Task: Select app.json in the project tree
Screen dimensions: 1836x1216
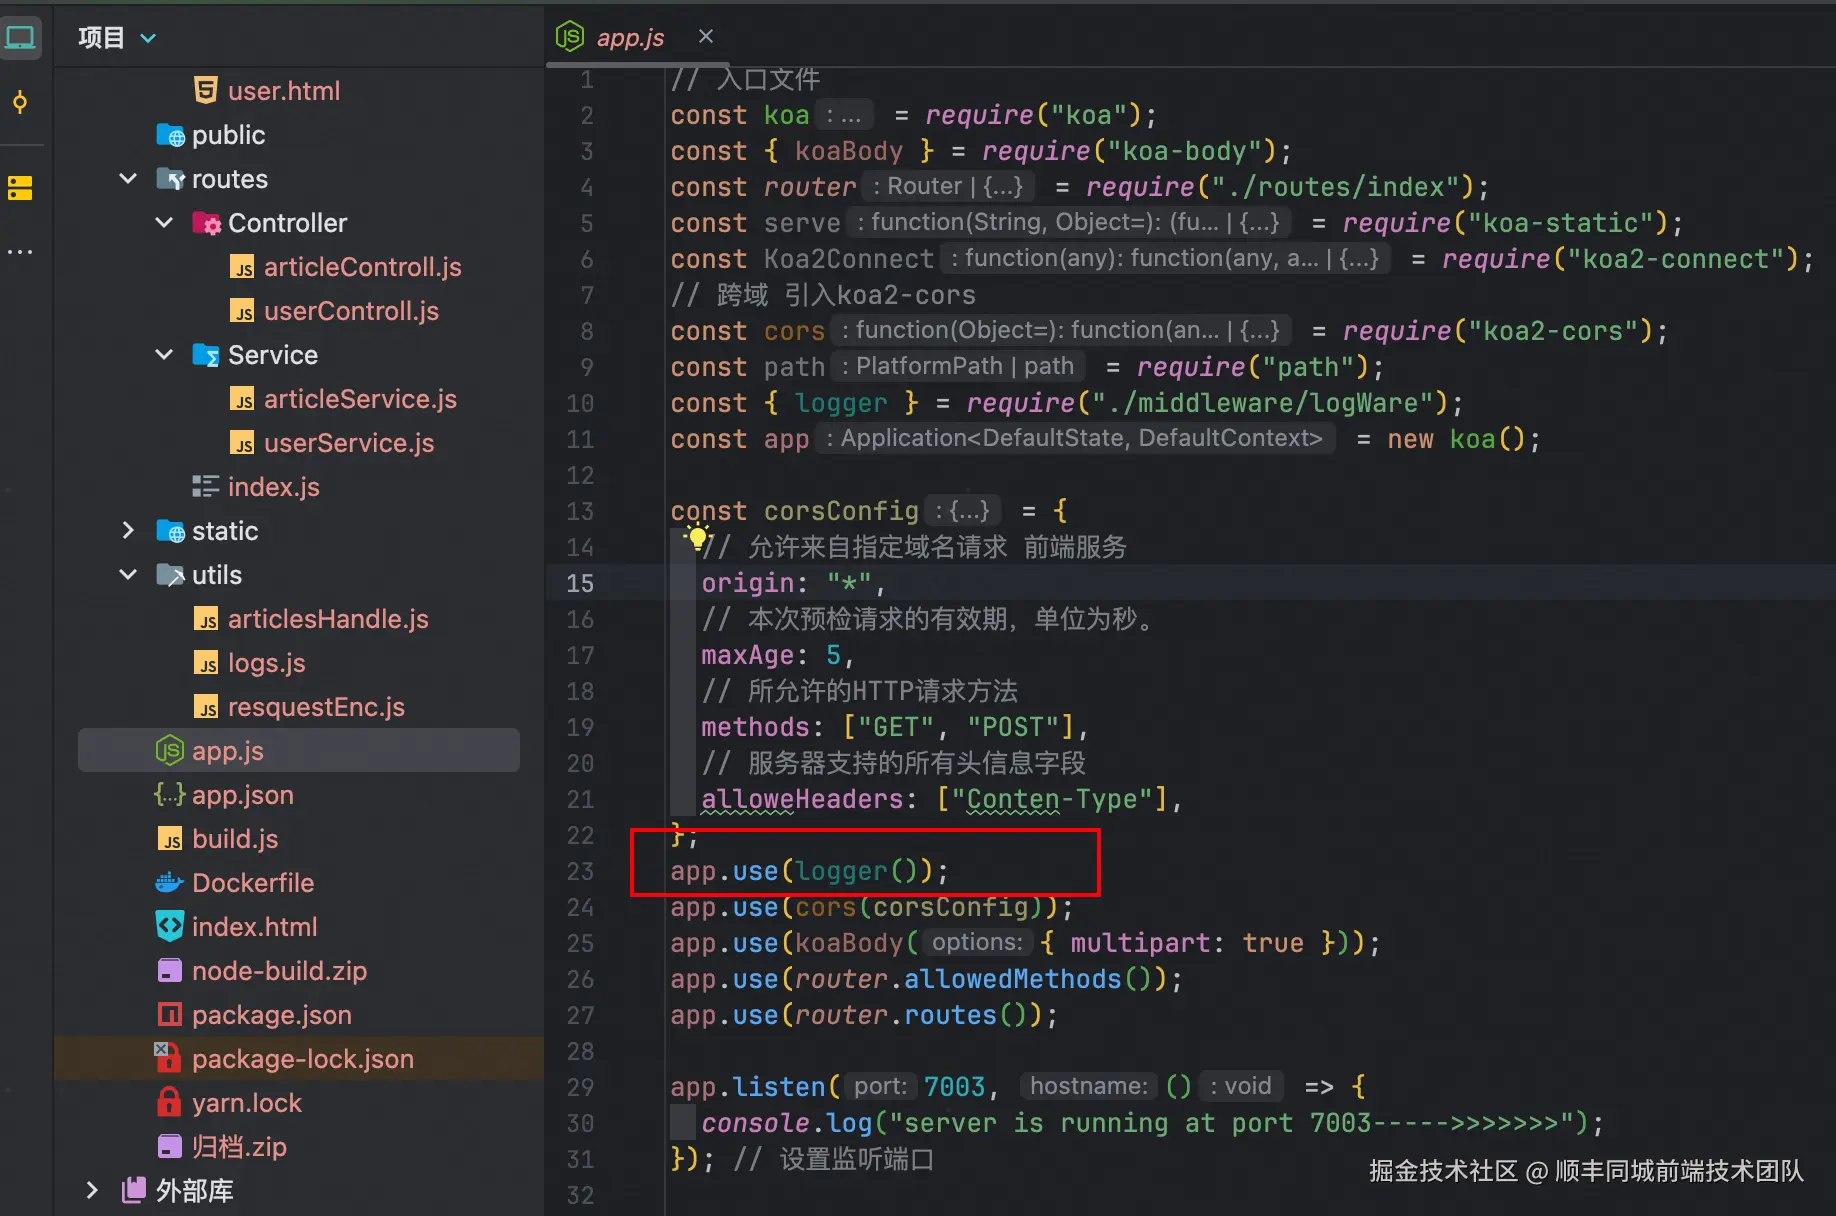Action: pos(242,795)
